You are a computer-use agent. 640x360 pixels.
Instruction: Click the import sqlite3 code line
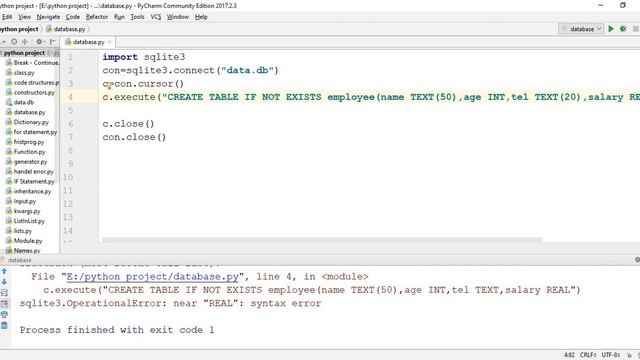point(144,57)
